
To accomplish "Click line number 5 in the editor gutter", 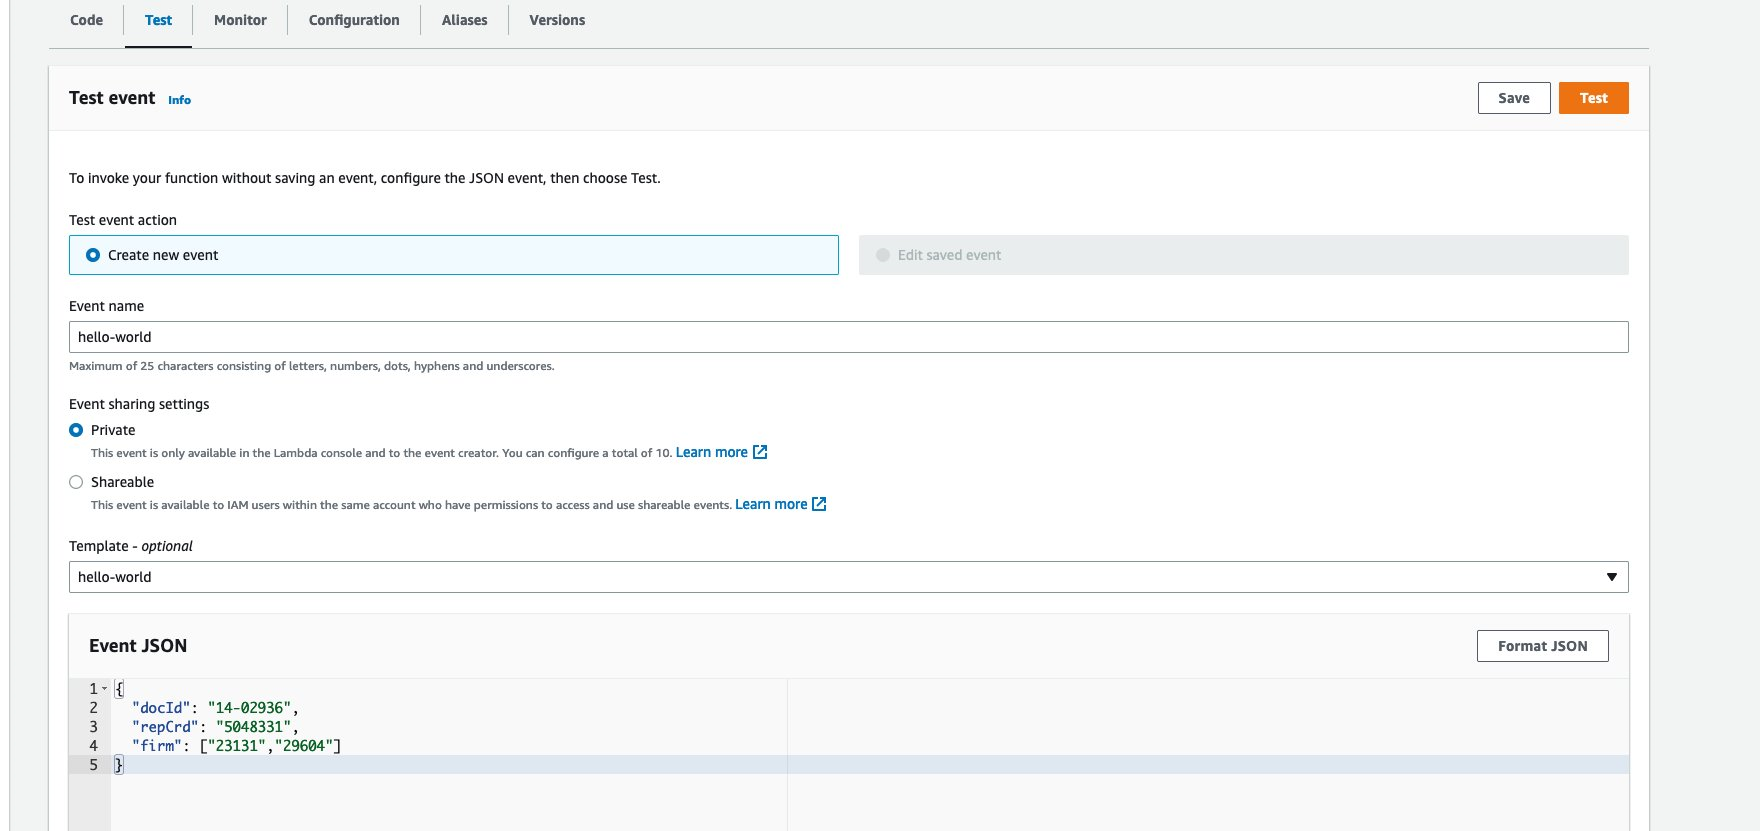I will [94, 765].
